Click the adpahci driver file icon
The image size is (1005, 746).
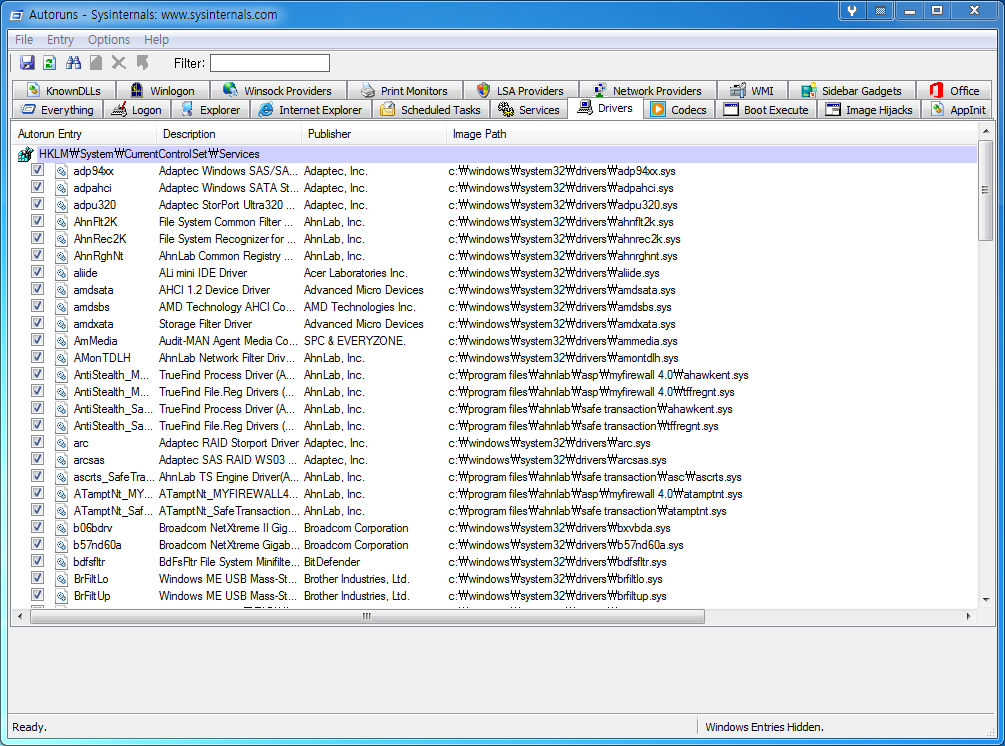pos(62,188)
